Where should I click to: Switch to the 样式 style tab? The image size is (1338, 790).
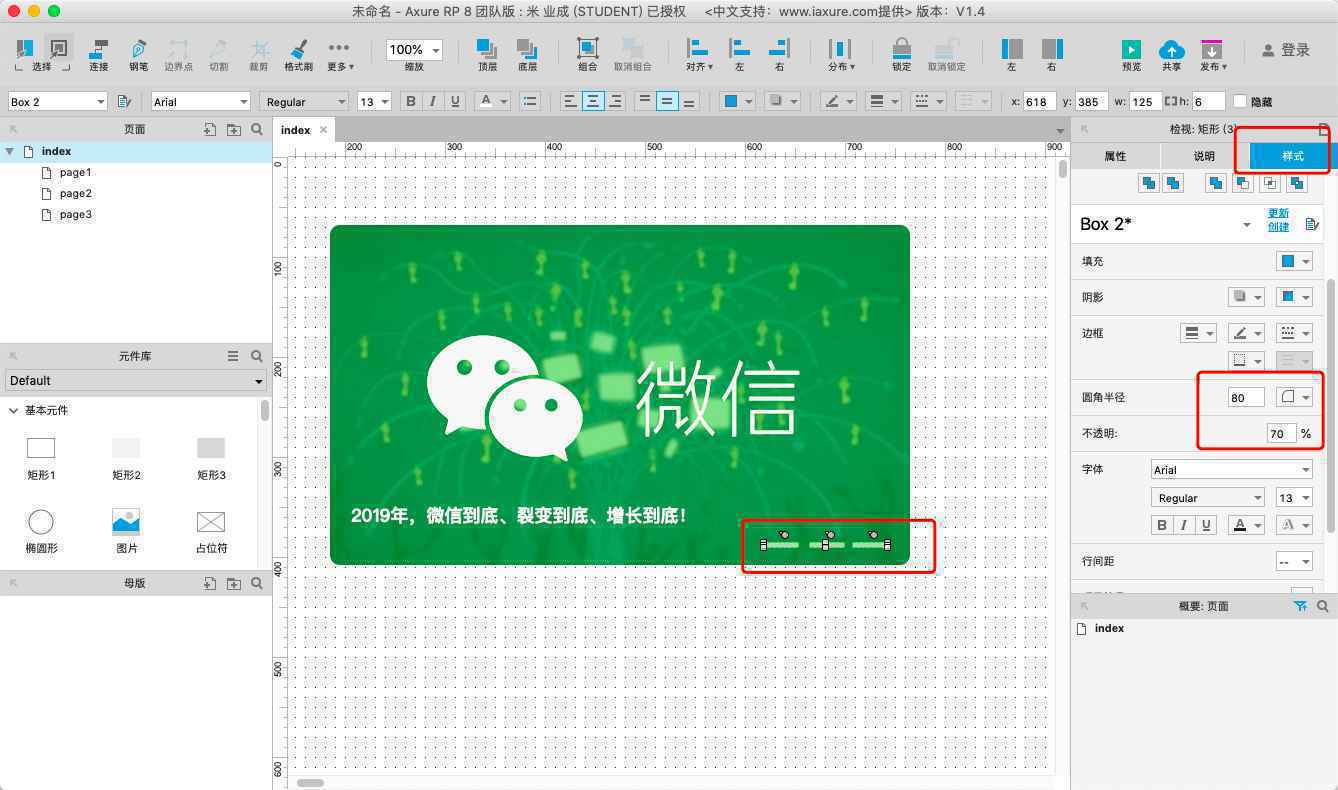point(1293,156)
